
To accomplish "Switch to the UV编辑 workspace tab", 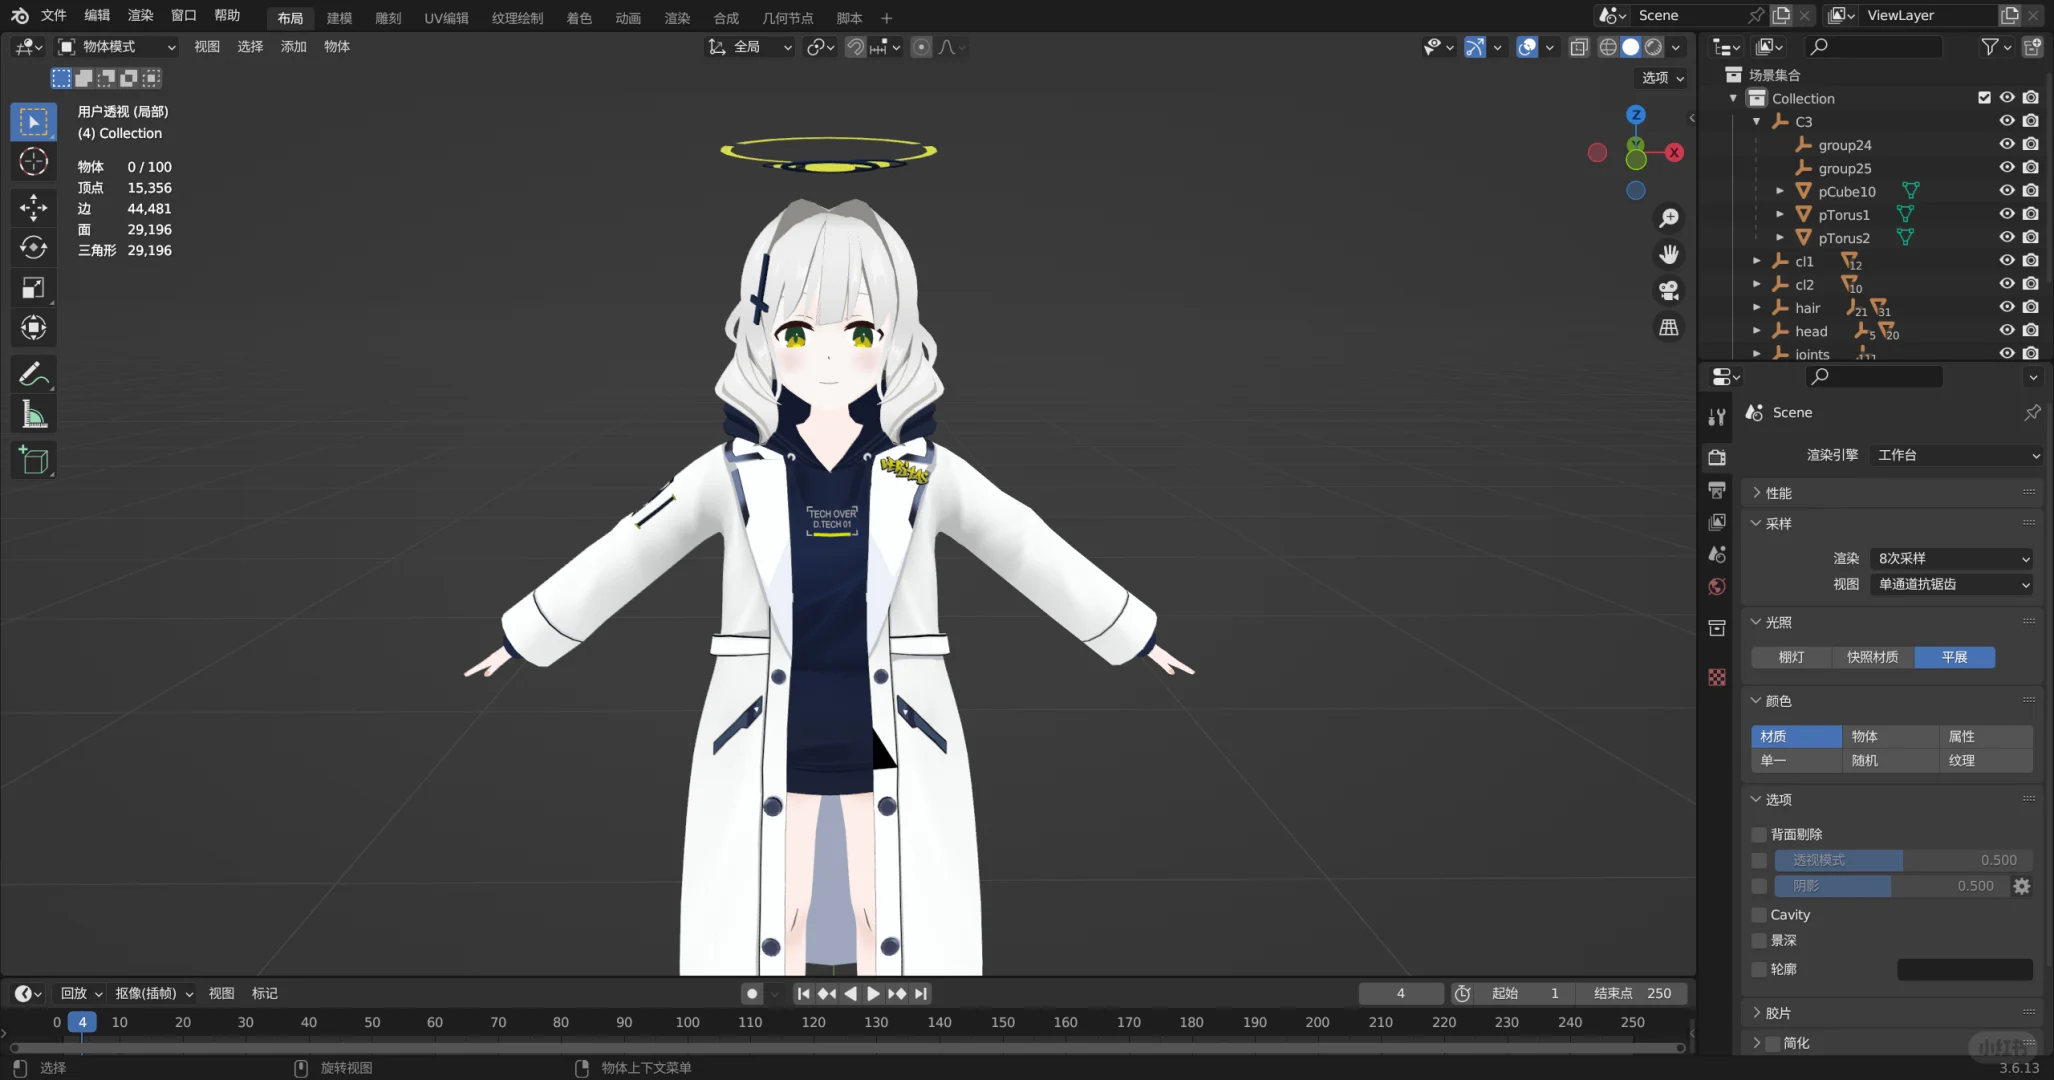I will click(446, 18).
